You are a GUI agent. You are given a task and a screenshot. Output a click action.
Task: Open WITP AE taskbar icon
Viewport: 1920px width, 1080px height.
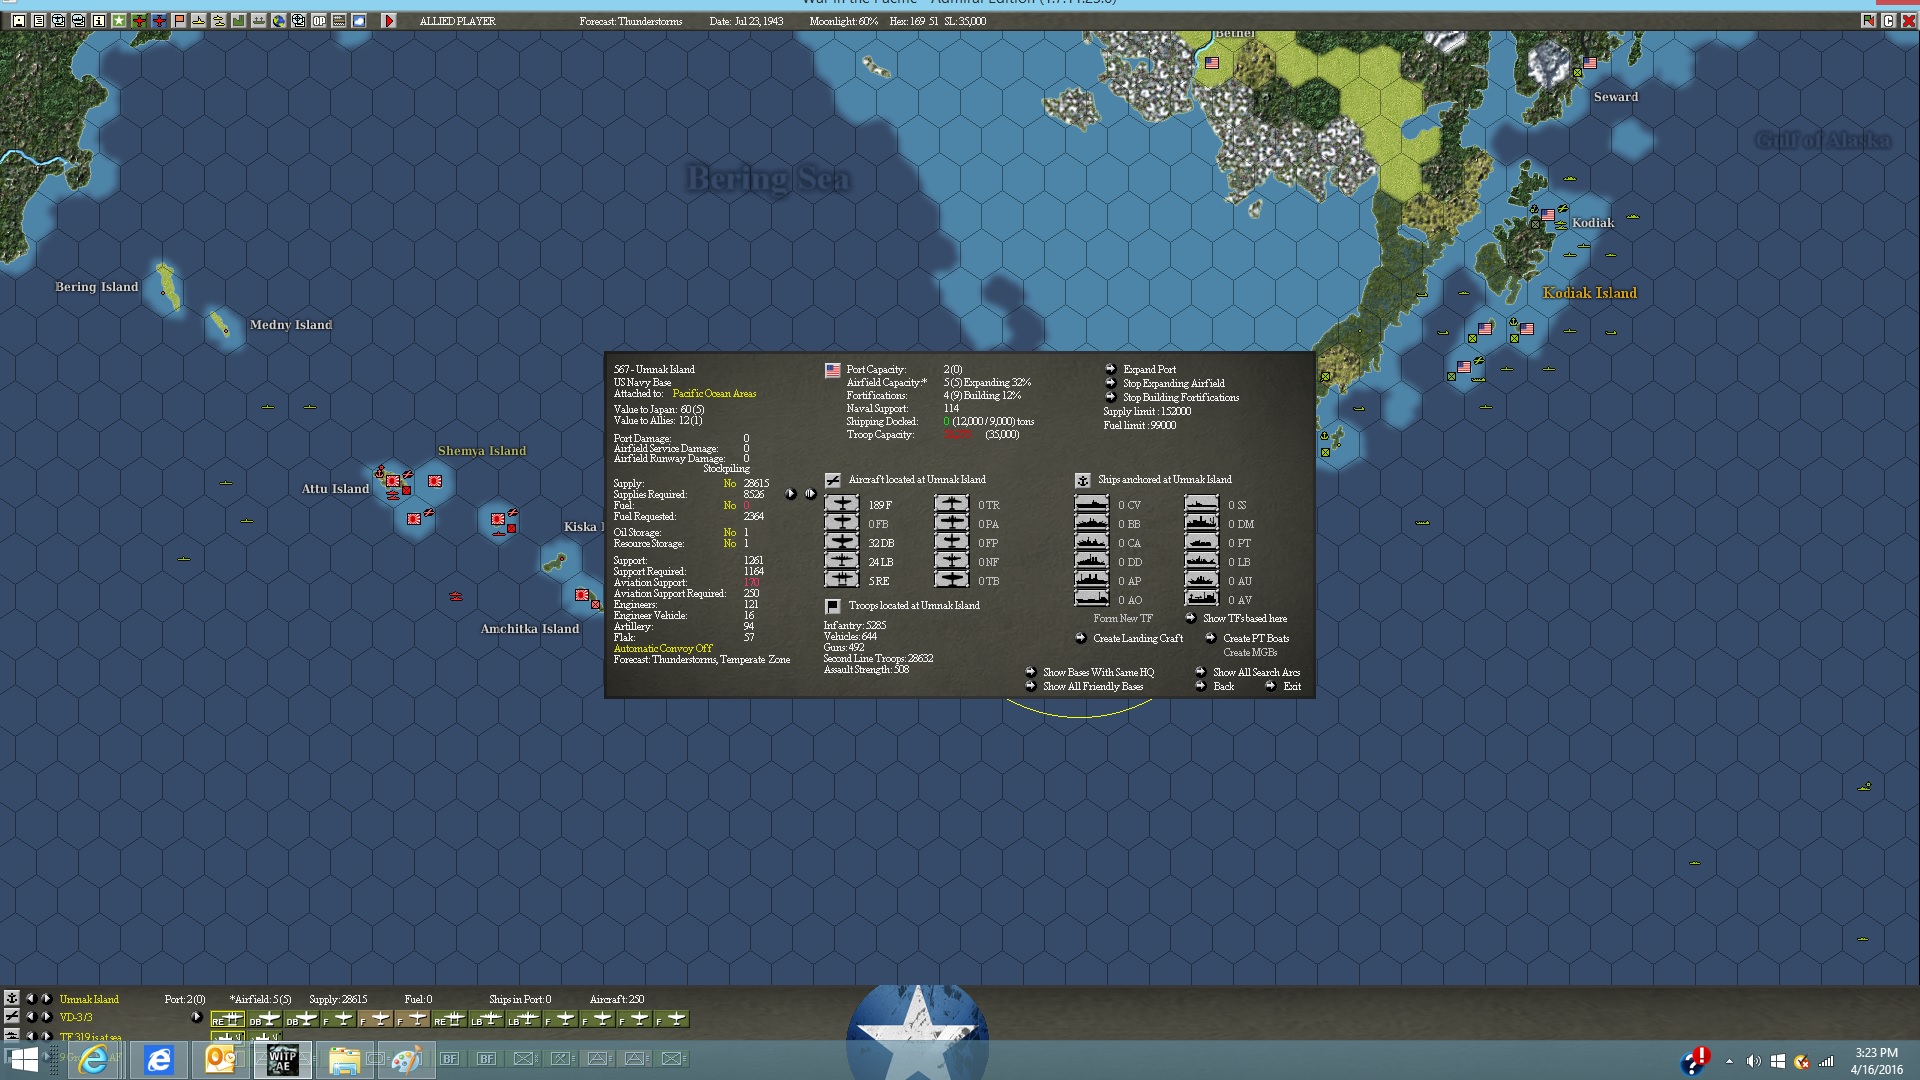[x=283, y=1059]
